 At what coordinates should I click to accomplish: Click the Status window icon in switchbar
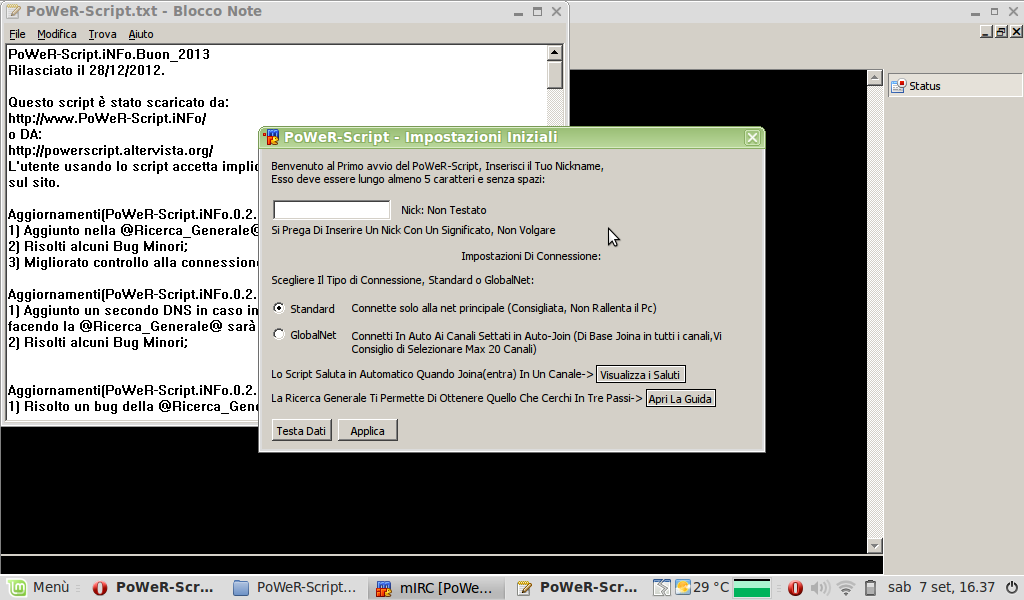[899, 86]
